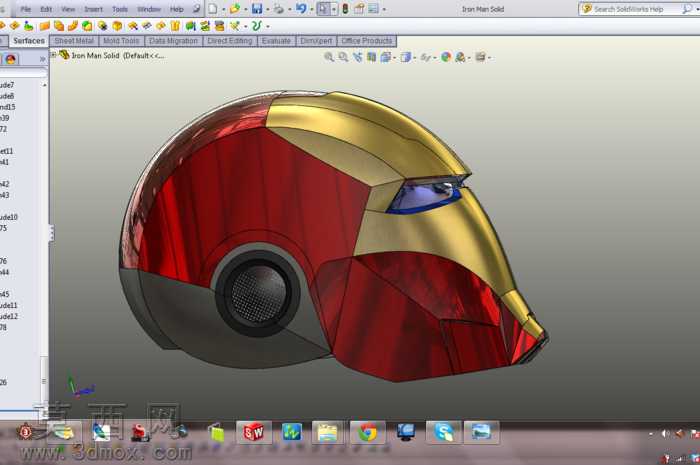The width and height of the screenshot is (700, 465).
Task: Switch to the Office Products tab
Action: point(367,41)
